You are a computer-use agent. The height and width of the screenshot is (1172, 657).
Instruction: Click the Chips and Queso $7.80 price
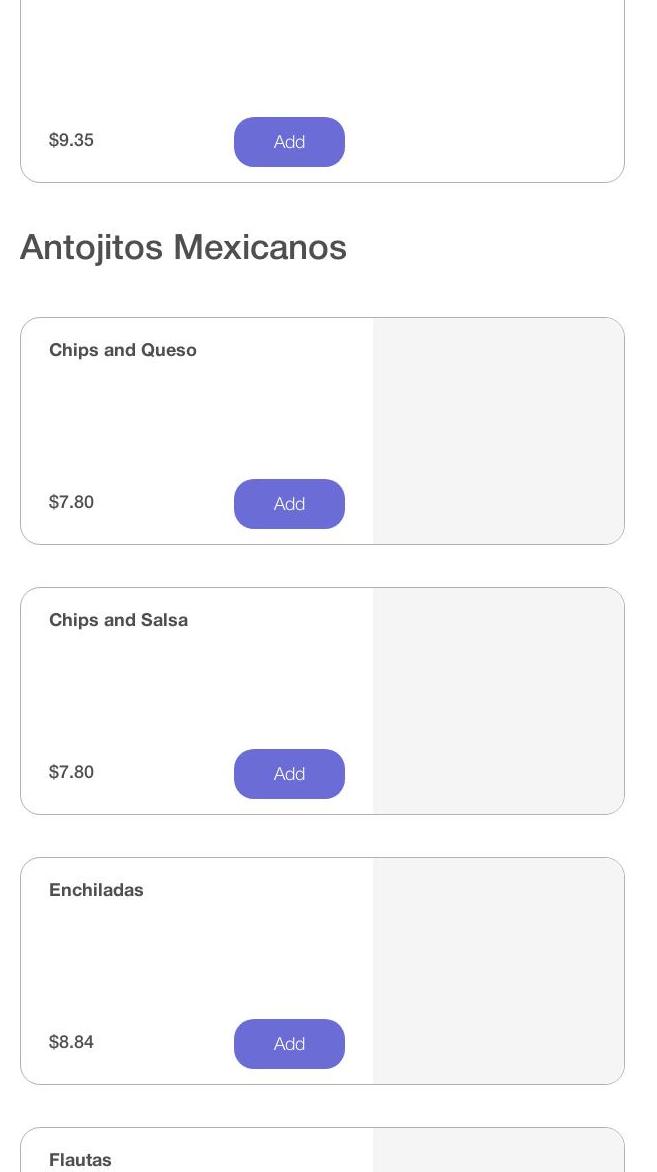click(x=71, y=502)
